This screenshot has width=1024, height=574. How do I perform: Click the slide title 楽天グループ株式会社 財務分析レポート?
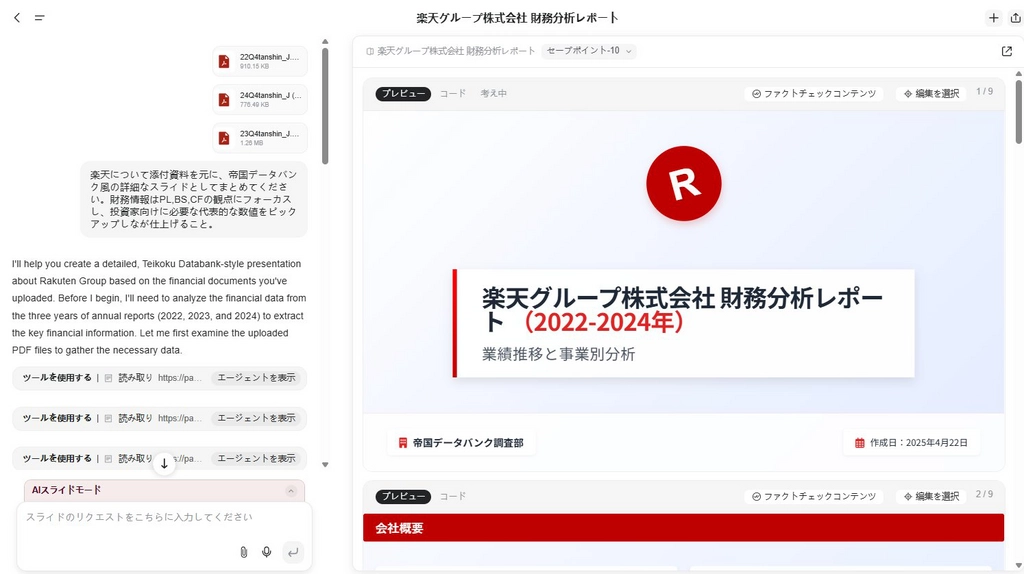[x=682, y=310]
